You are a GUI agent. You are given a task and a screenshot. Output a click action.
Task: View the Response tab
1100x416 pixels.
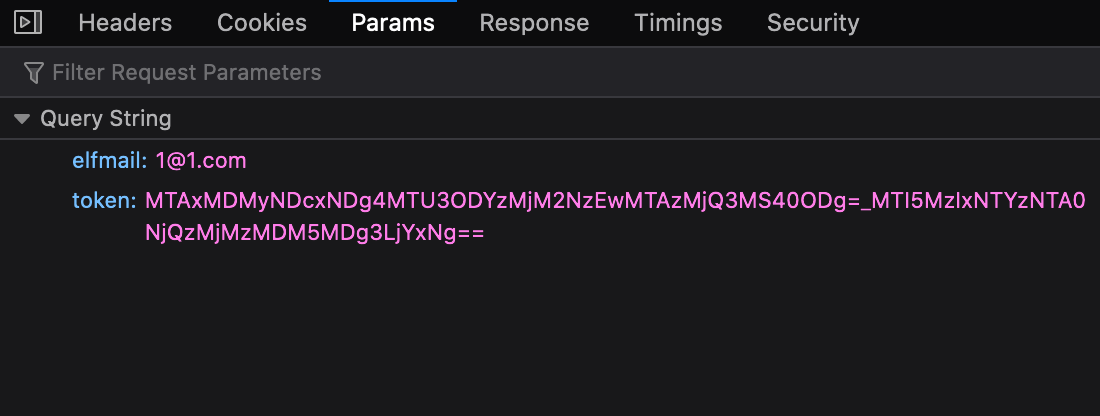coord(534,23)
